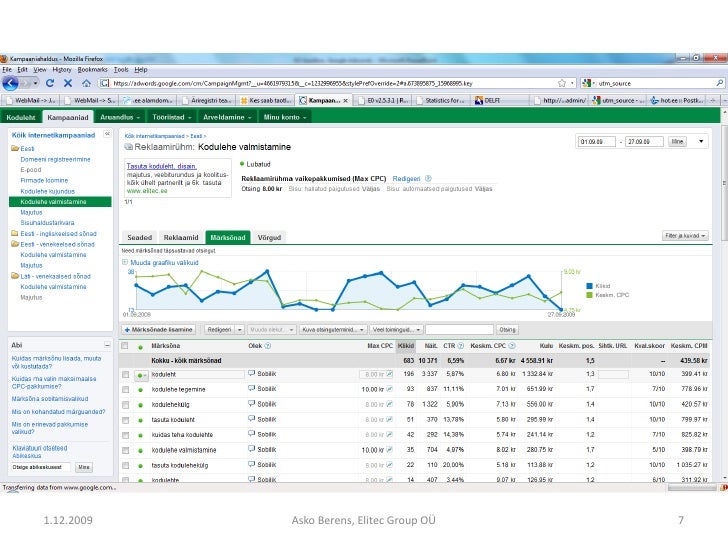Check the box beside kodulehe tegemine
This screenshot has width=728, height=546.
(x=126, y=388)
